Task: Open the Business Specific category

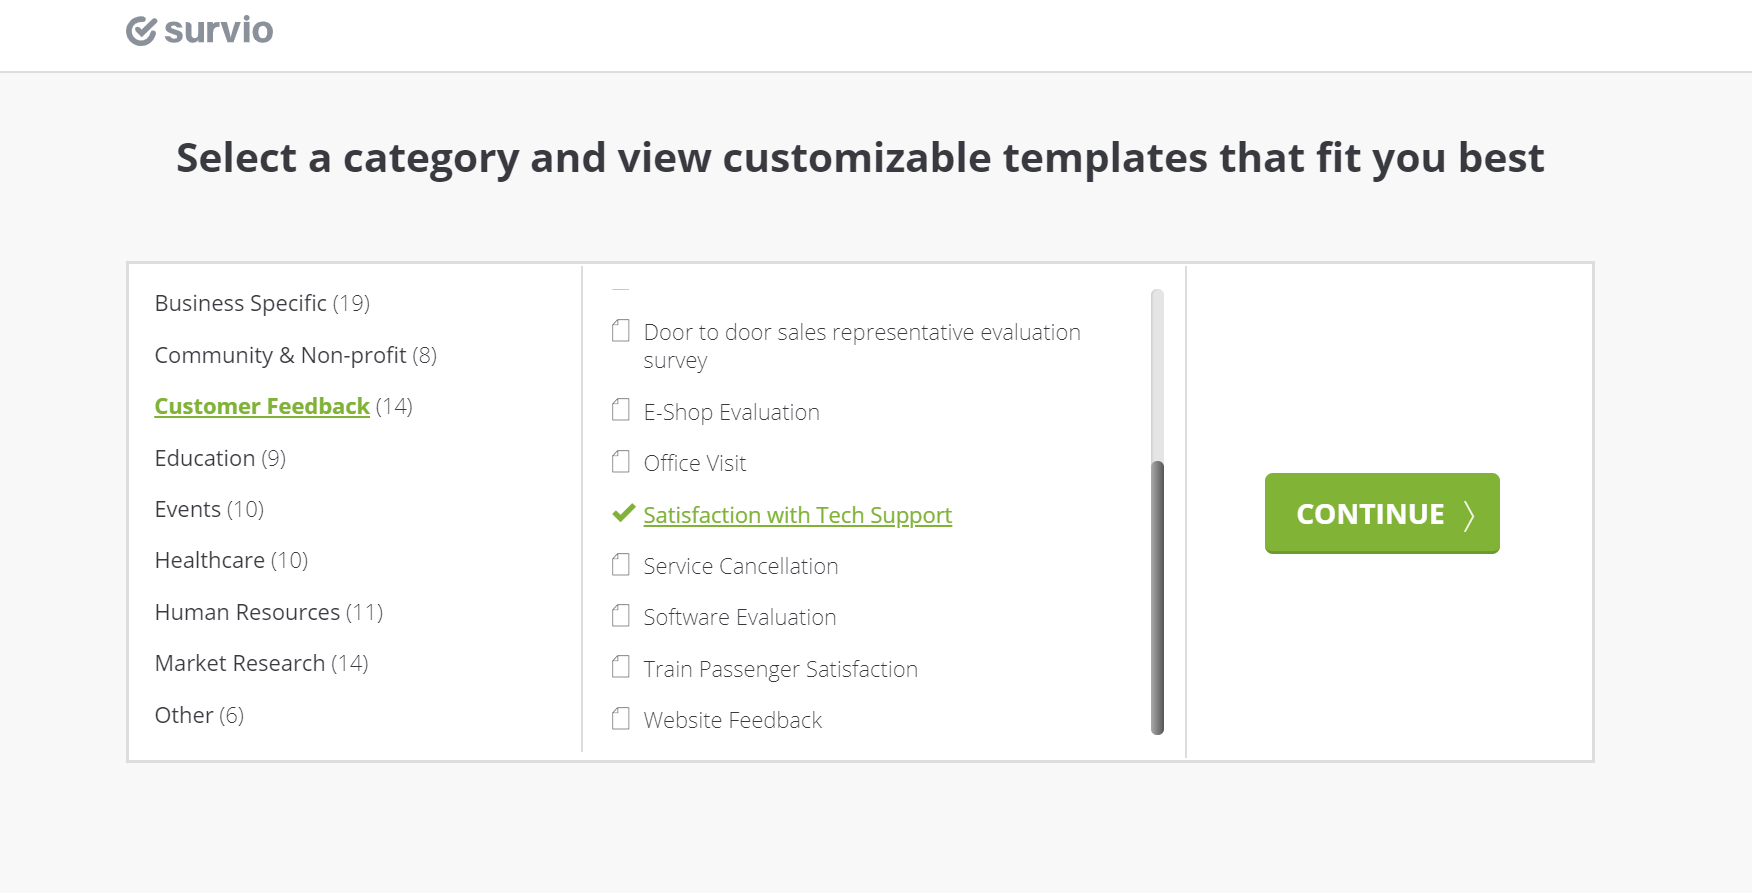Action: [241, 303]
